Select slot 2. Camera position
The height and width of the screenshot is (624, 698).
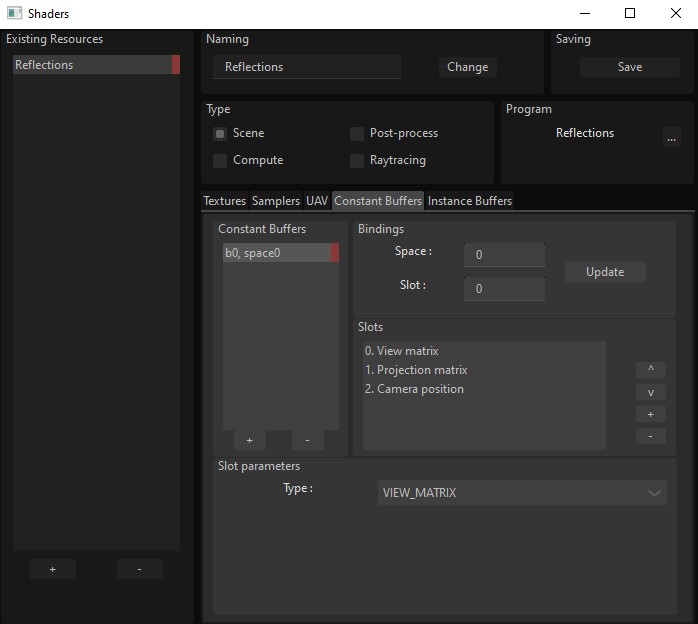point(484,389)
